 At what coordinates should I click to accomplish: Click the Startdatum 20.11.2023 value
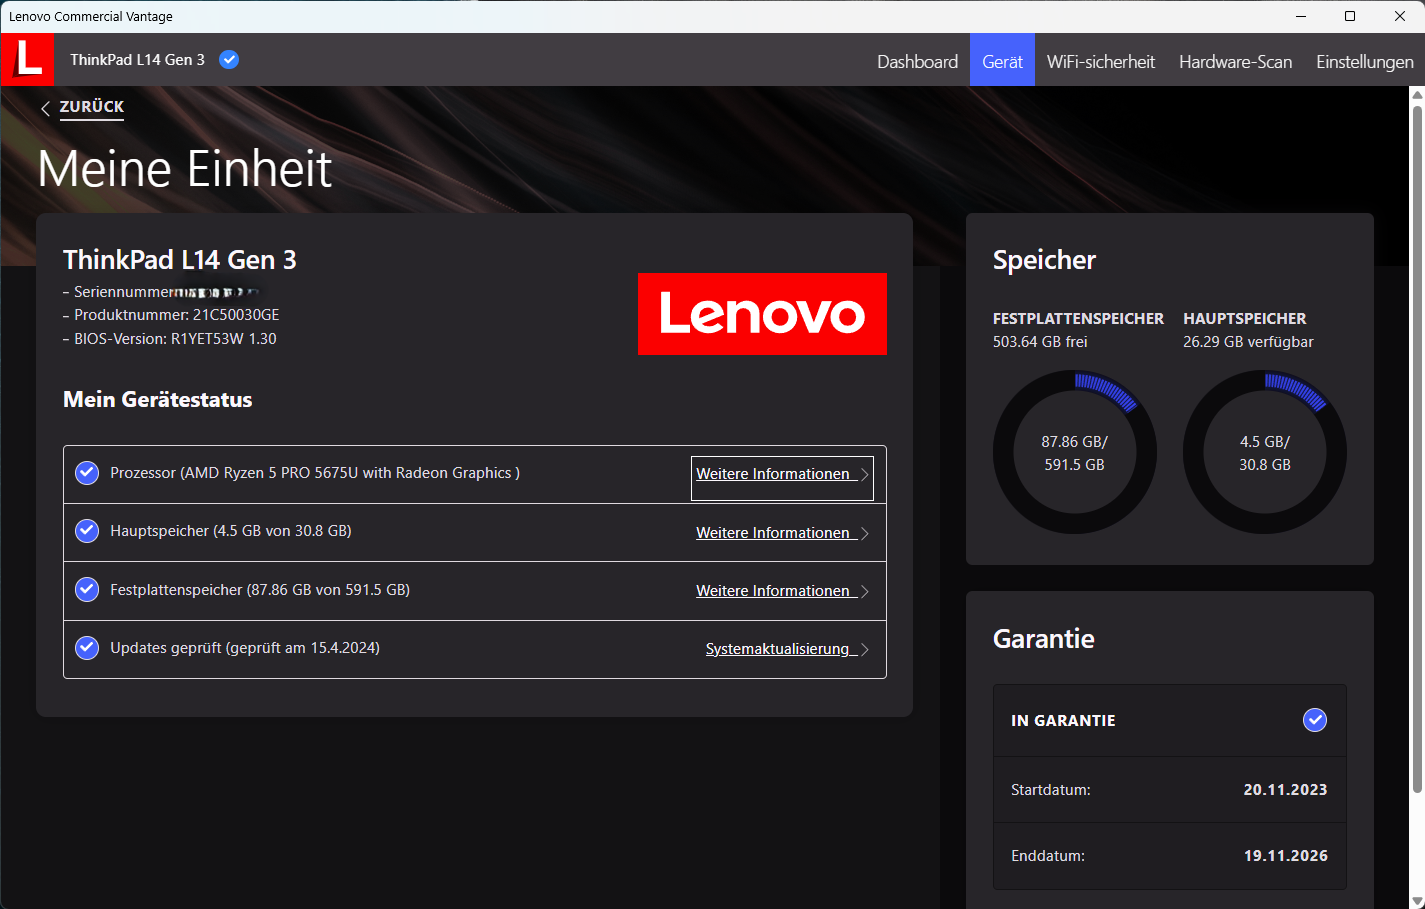tap(1285, 790)
